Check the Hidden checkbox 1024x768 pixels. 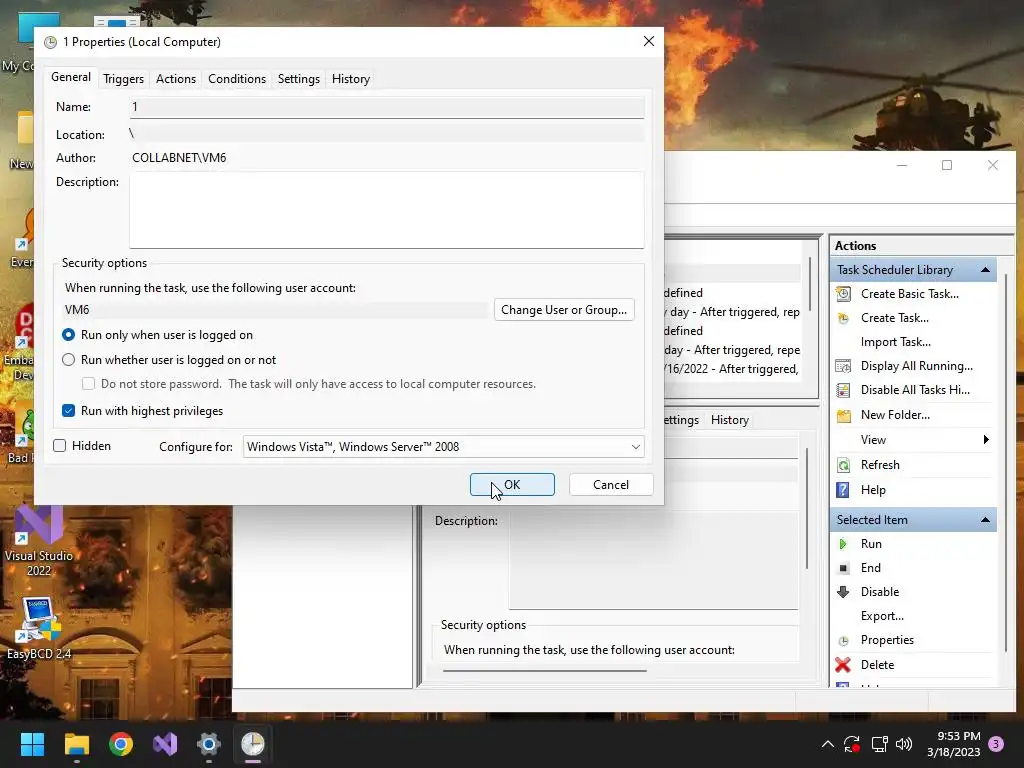(59, 446)
